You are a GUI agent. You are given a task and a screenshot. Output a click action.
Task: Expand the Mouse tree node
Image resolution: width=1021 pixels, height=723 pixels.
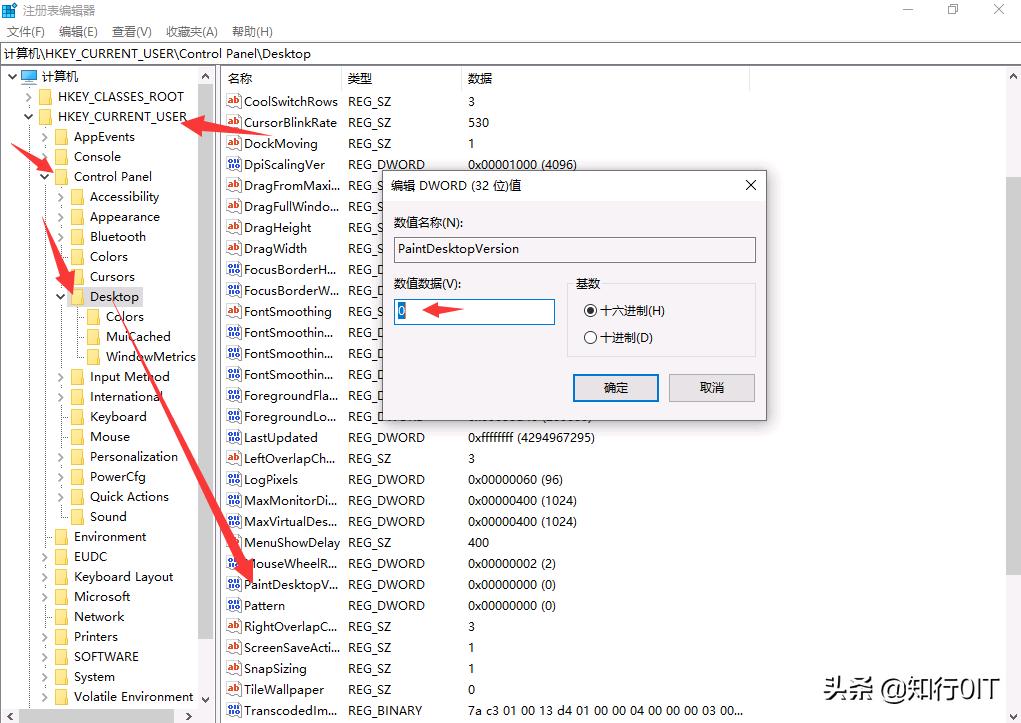61,436
